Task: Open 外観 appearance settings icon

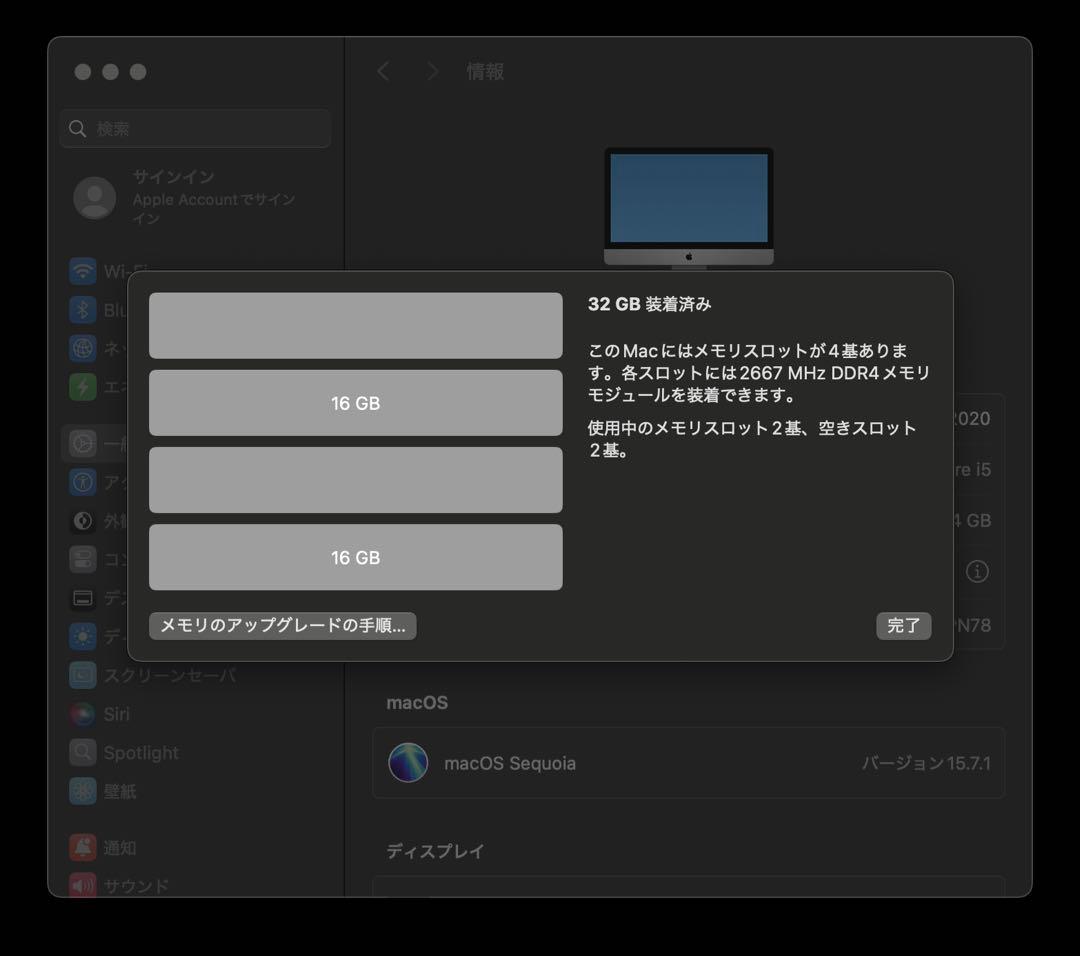Action: point(82,520)
